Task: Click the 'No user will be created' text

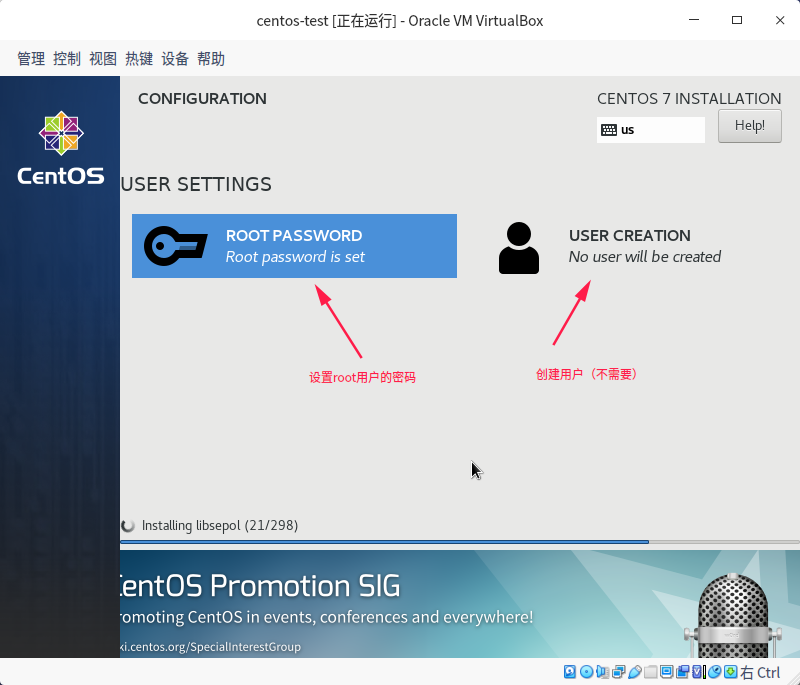Action: [645, 257]
